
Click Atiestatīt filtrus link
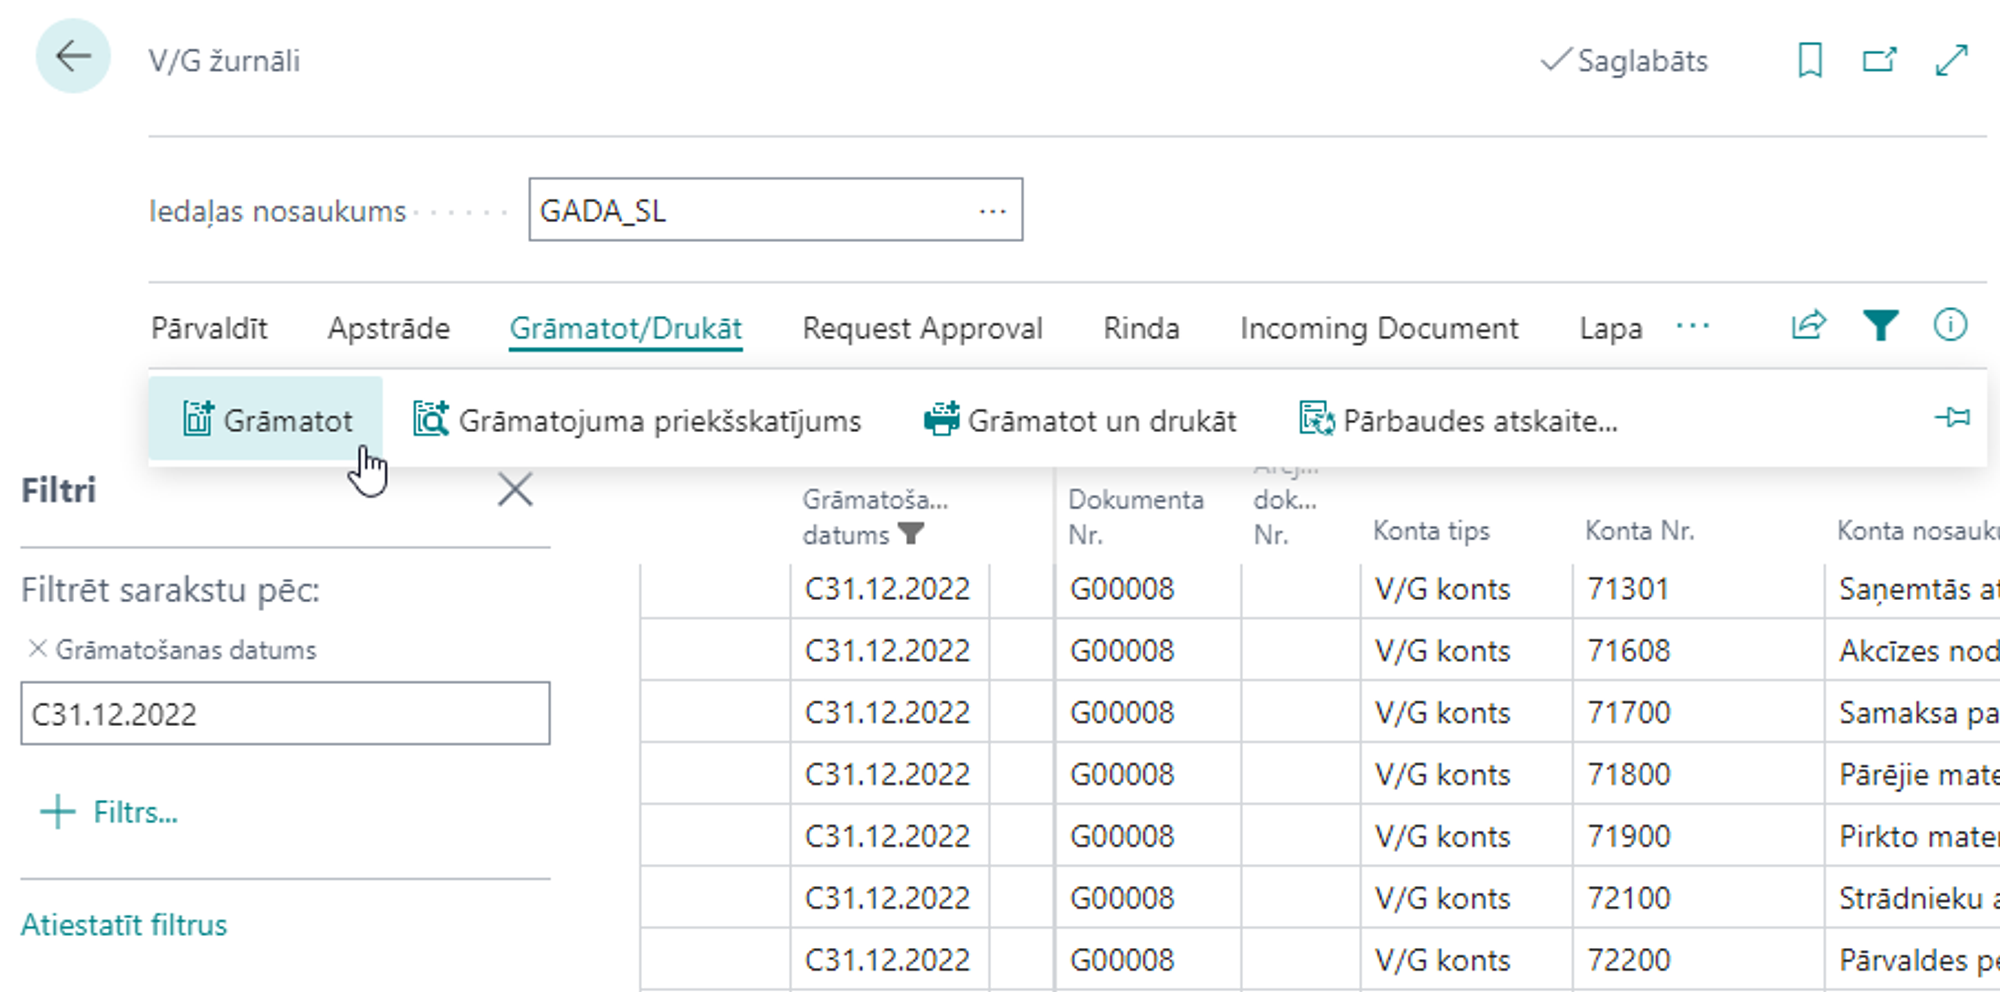(x=124, y=925)
